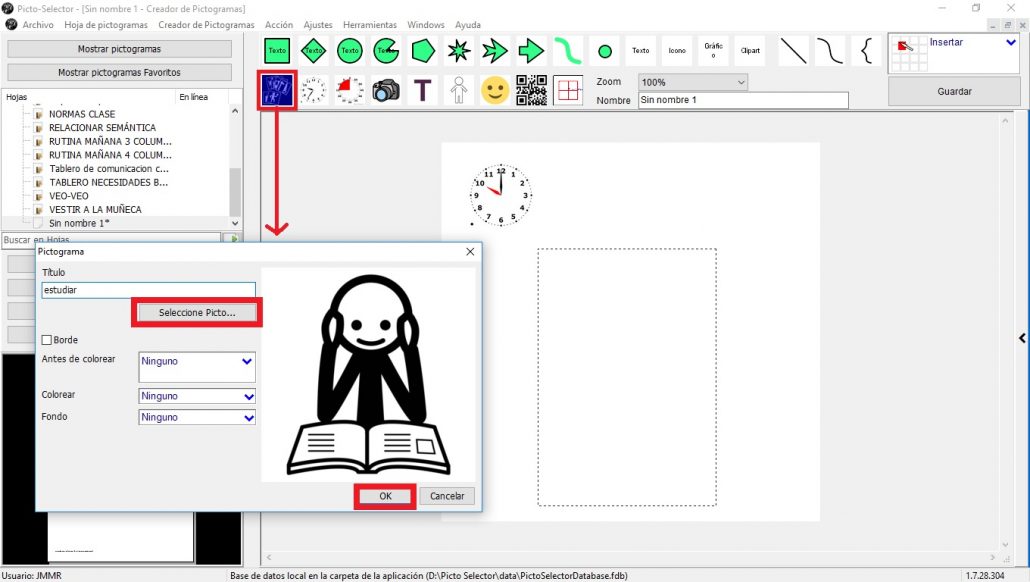Pick the freehand curve drawing tool
Image resolution: width=1030 pixels, height=582 pixels.
[x=567, y=48]
